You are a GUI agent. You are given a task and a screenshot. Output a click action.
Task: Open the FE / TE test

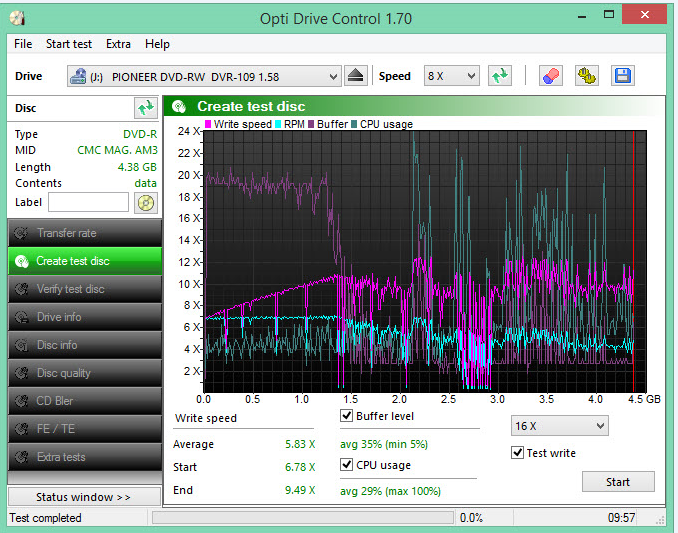(85, 429)
